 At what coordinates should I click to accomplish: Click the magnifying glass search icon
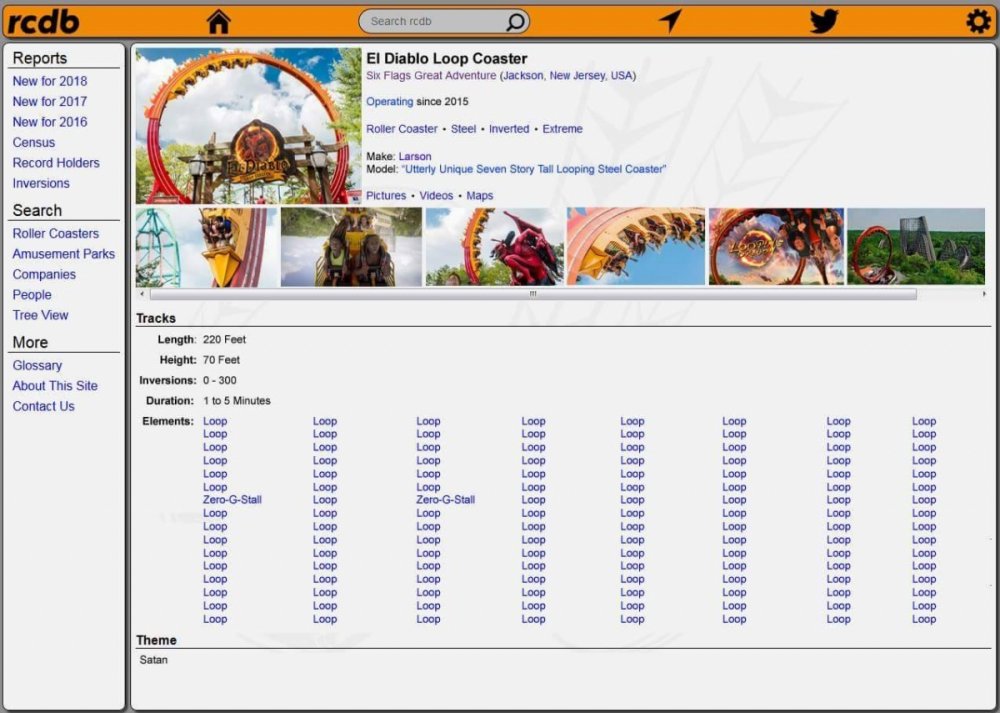tap(515, 21)
